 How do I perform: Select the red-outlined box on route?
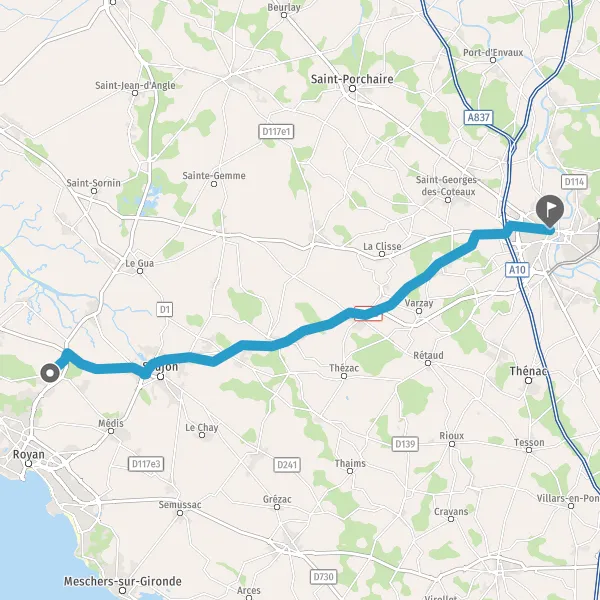[368, 313]
